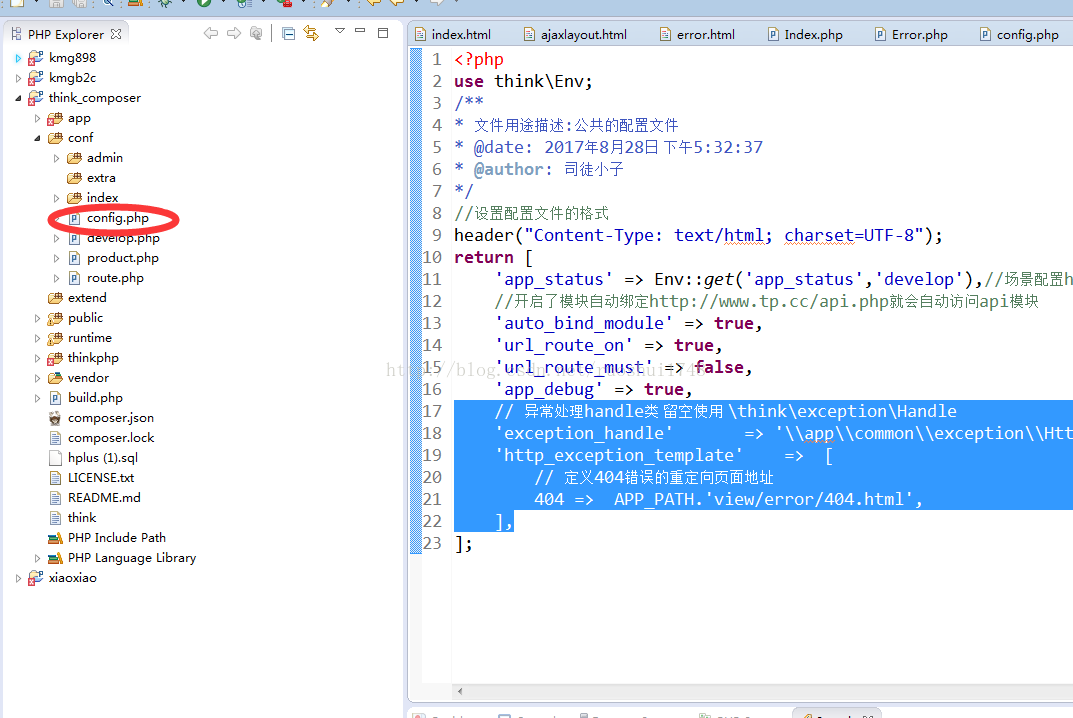Select the think file in the tree
This screenshot has width=1073, height=718.
pos(82,517)
